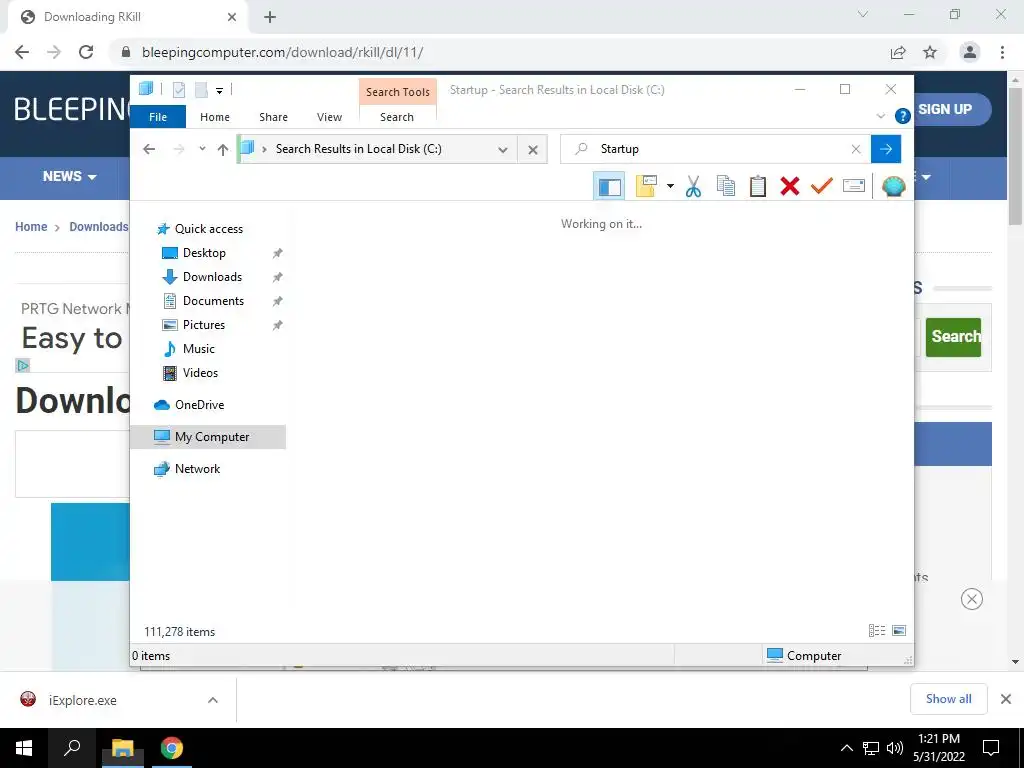Click the navigation pane toggle icon in the toolbar
The width and height of the screenshot is (1024, 768).
[609, 187]
